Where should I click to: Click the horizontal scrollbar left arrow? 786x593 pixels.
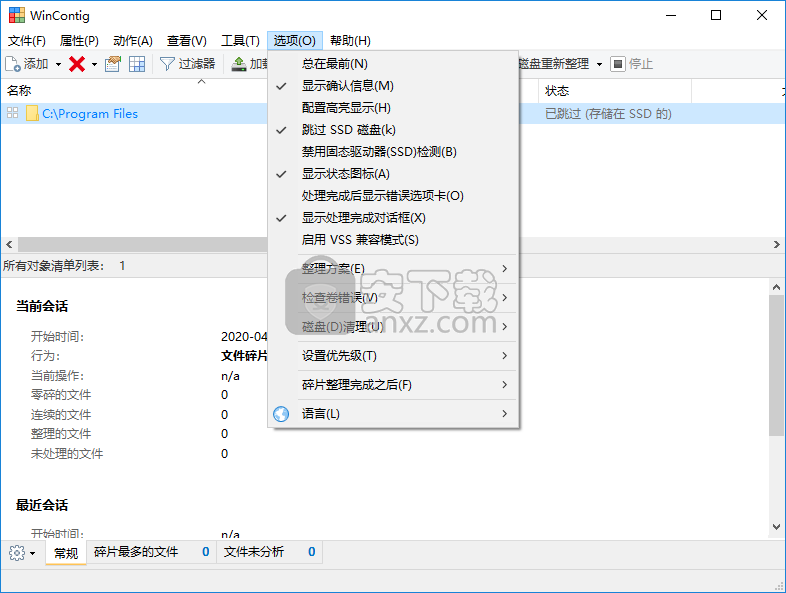tap(9, 245)
